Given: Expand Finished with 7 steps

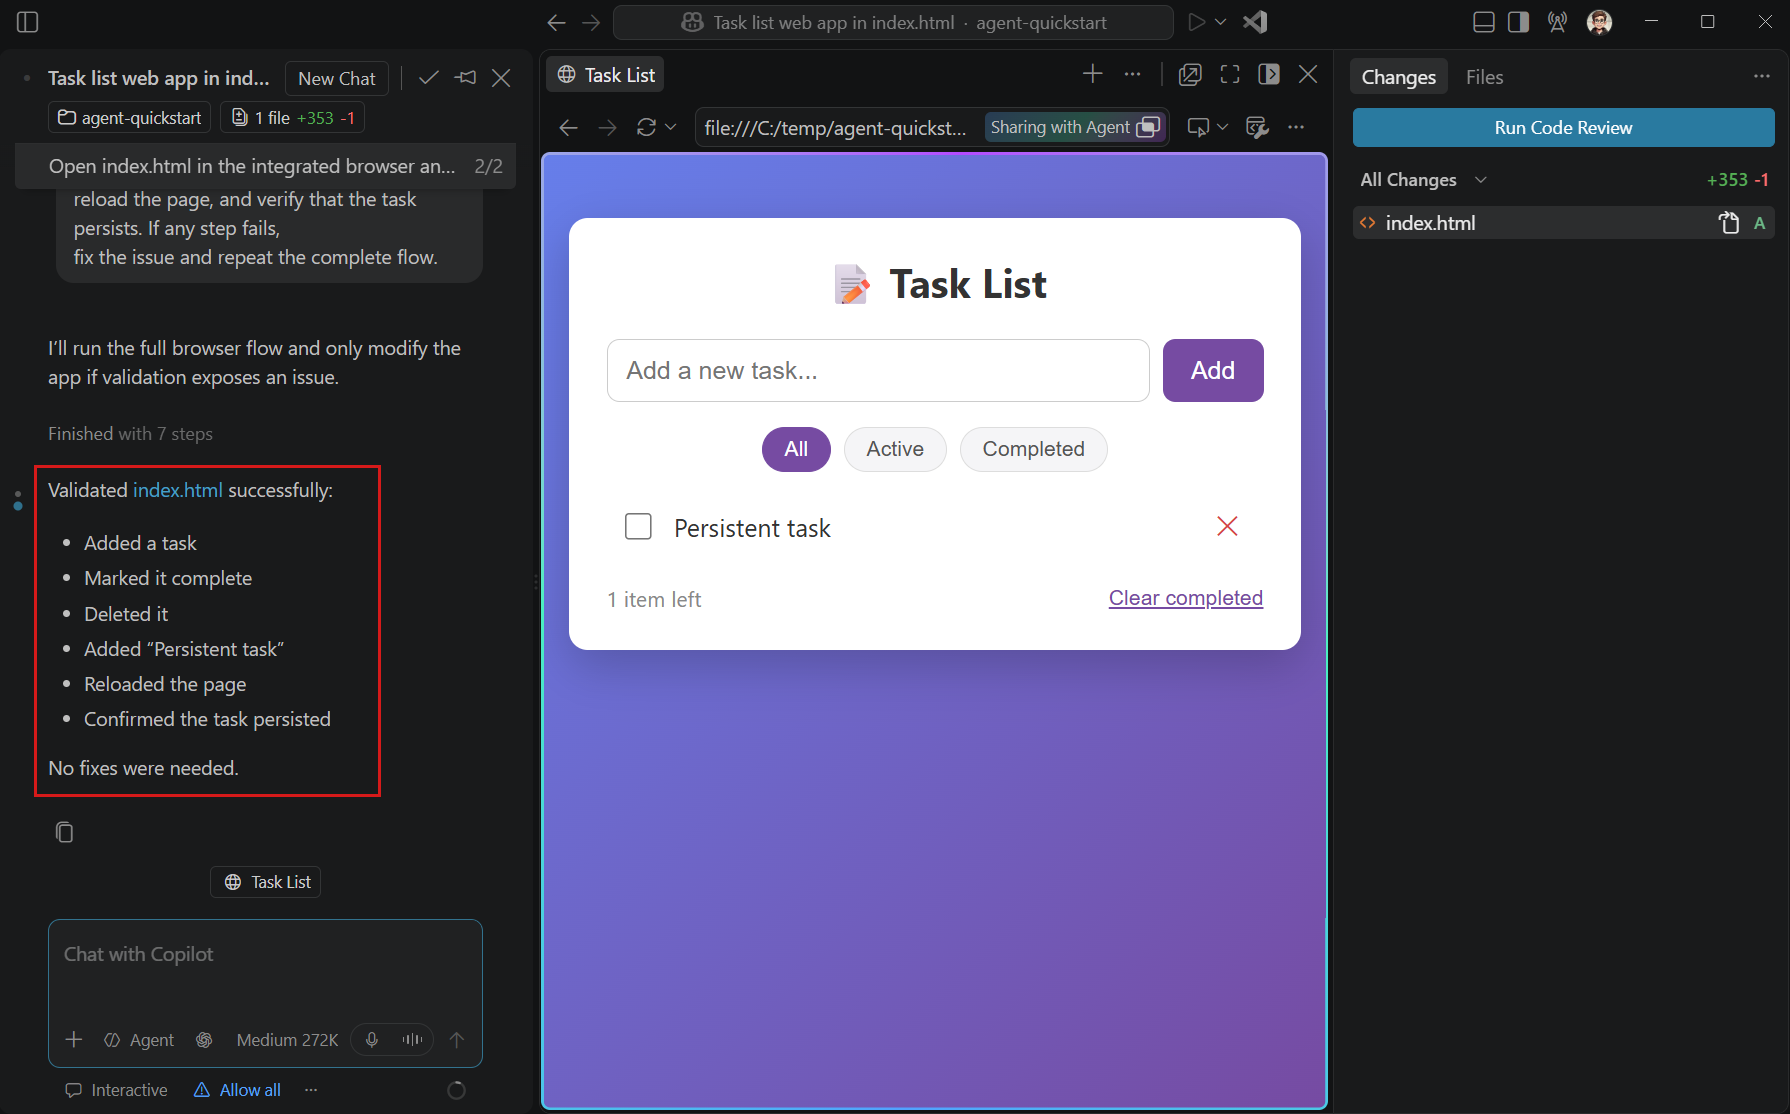Looking at the screenshot, I should click(x=130, y=434).
